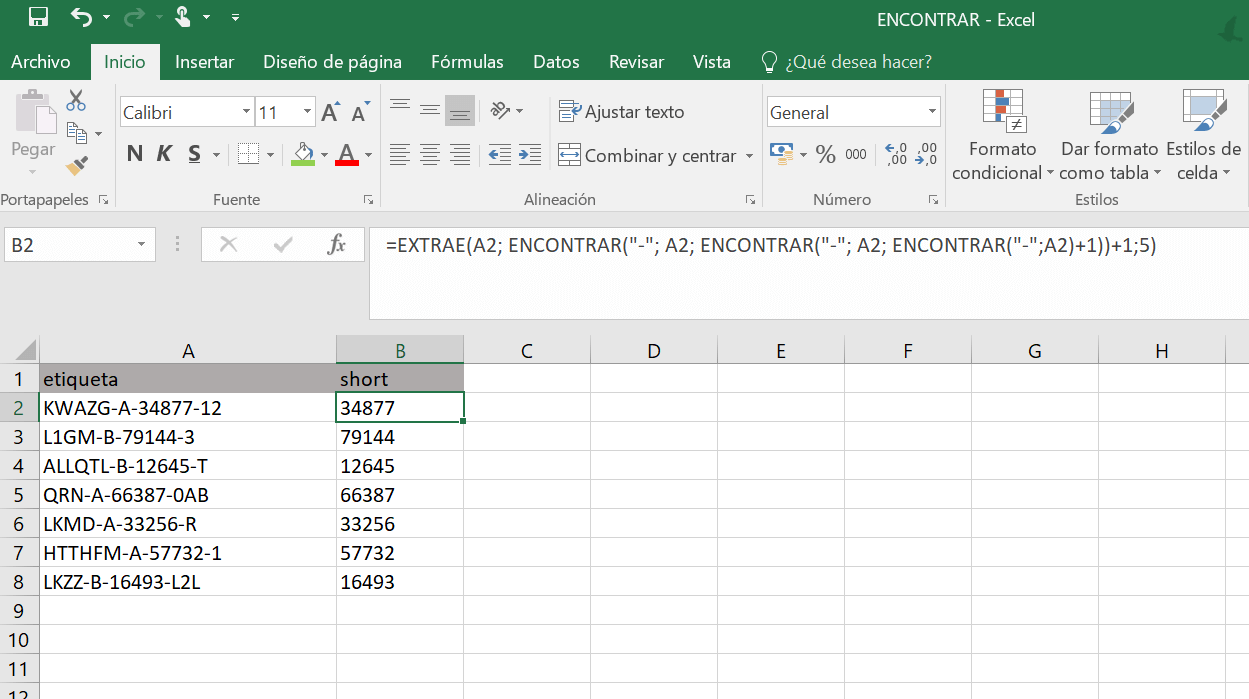Expand the Combinar y centrar dropdown arrow
Viewport: 1249px width, 699px height.
[749, 156]
